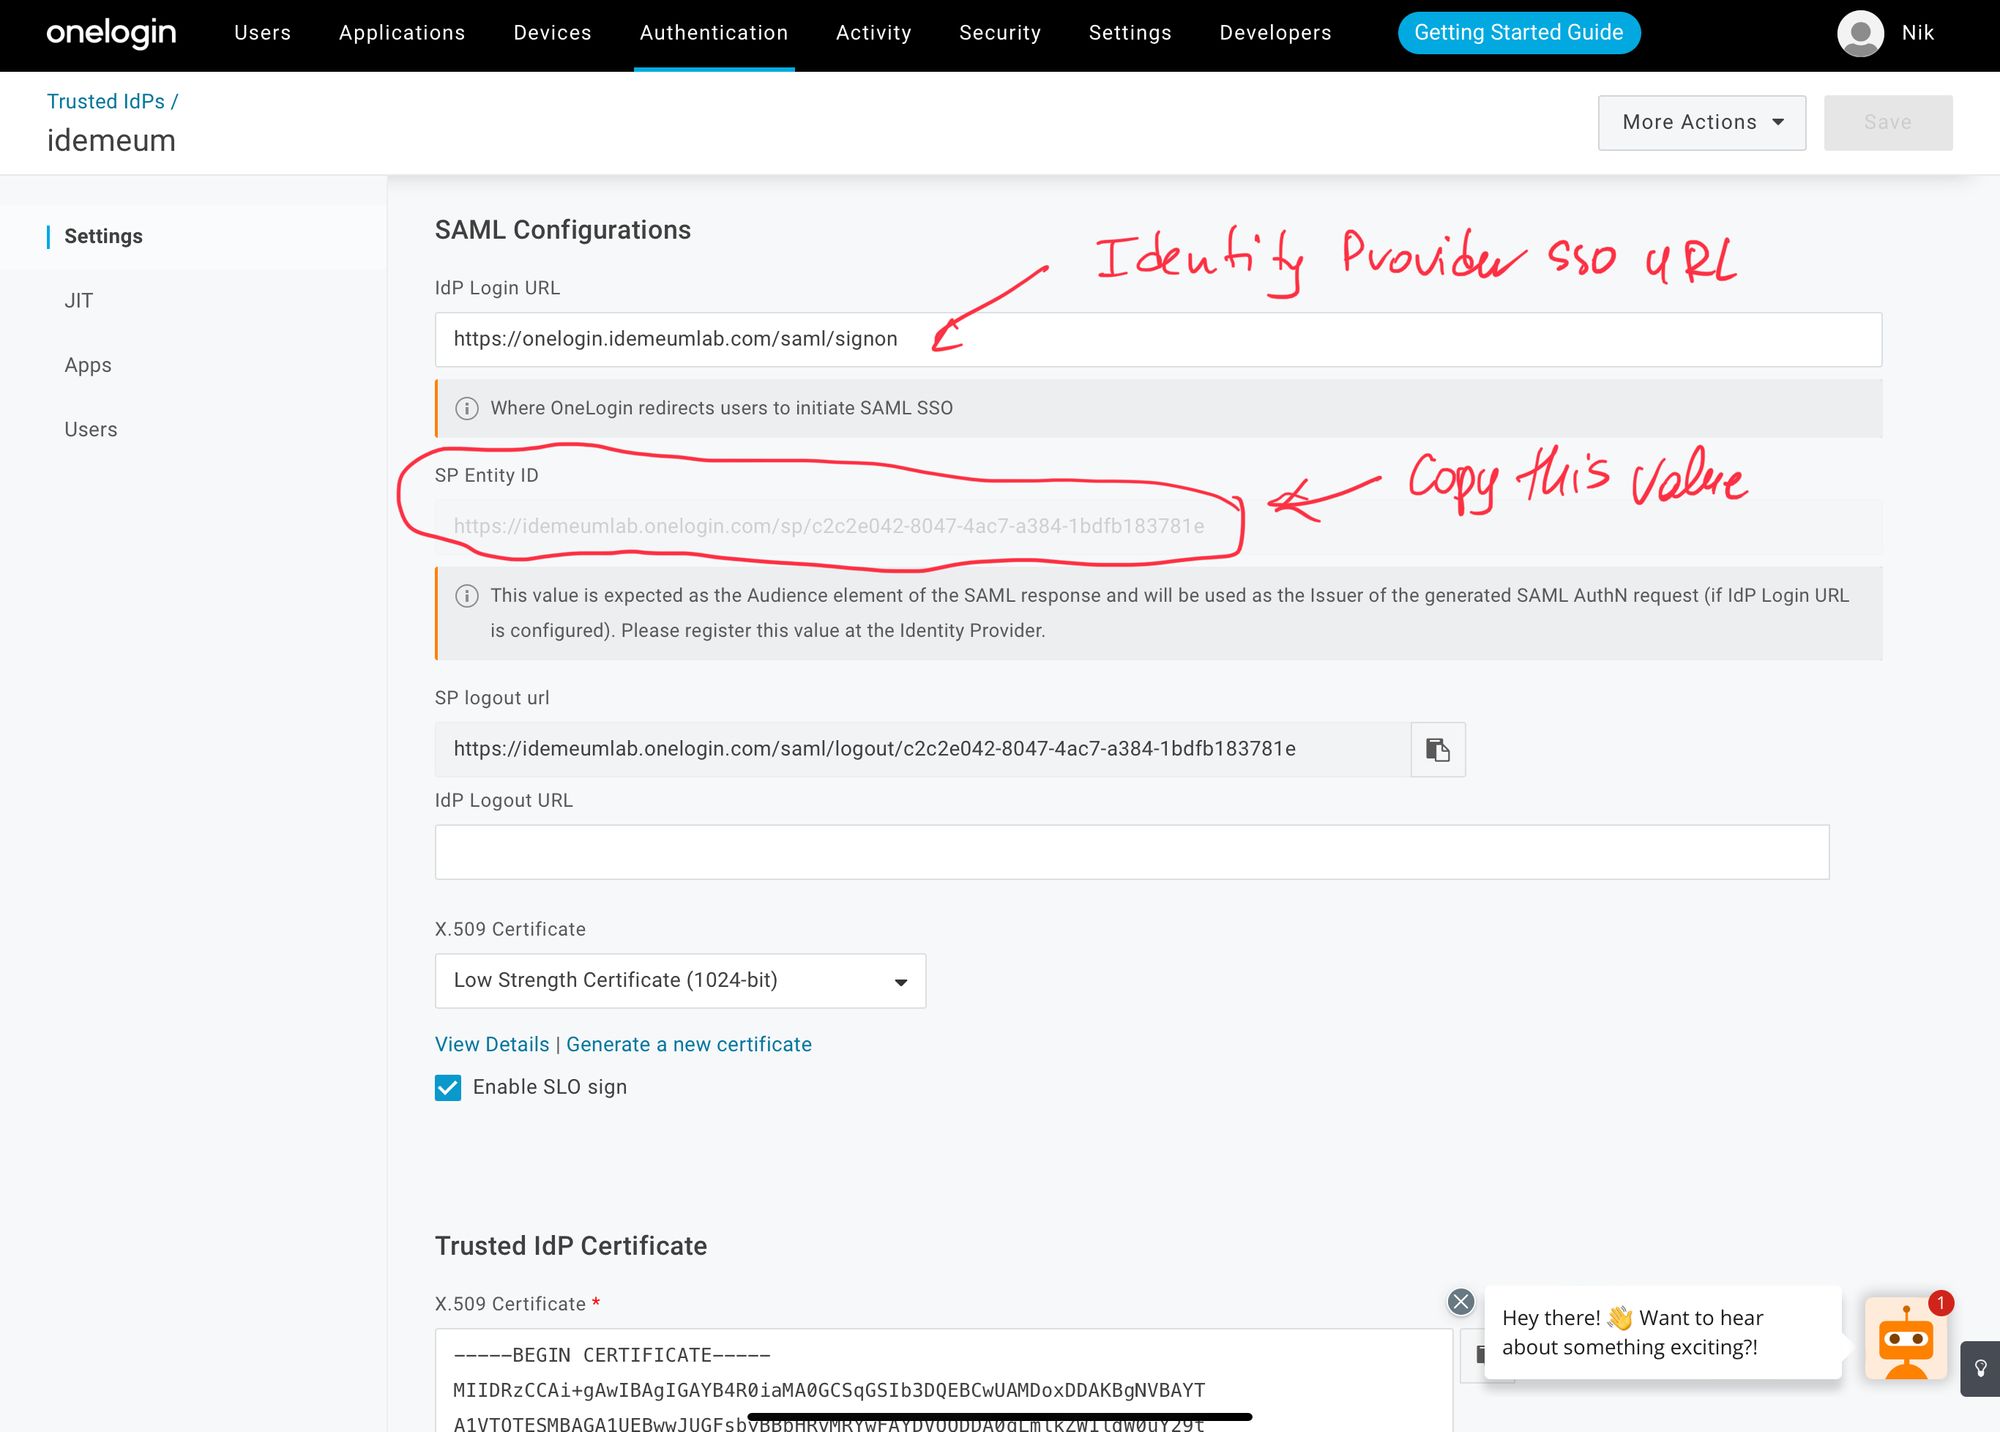The image size is (2000, 1432).
Task: Click the chat message 'Hey there! Want to hear'
Action: 1663,1332
